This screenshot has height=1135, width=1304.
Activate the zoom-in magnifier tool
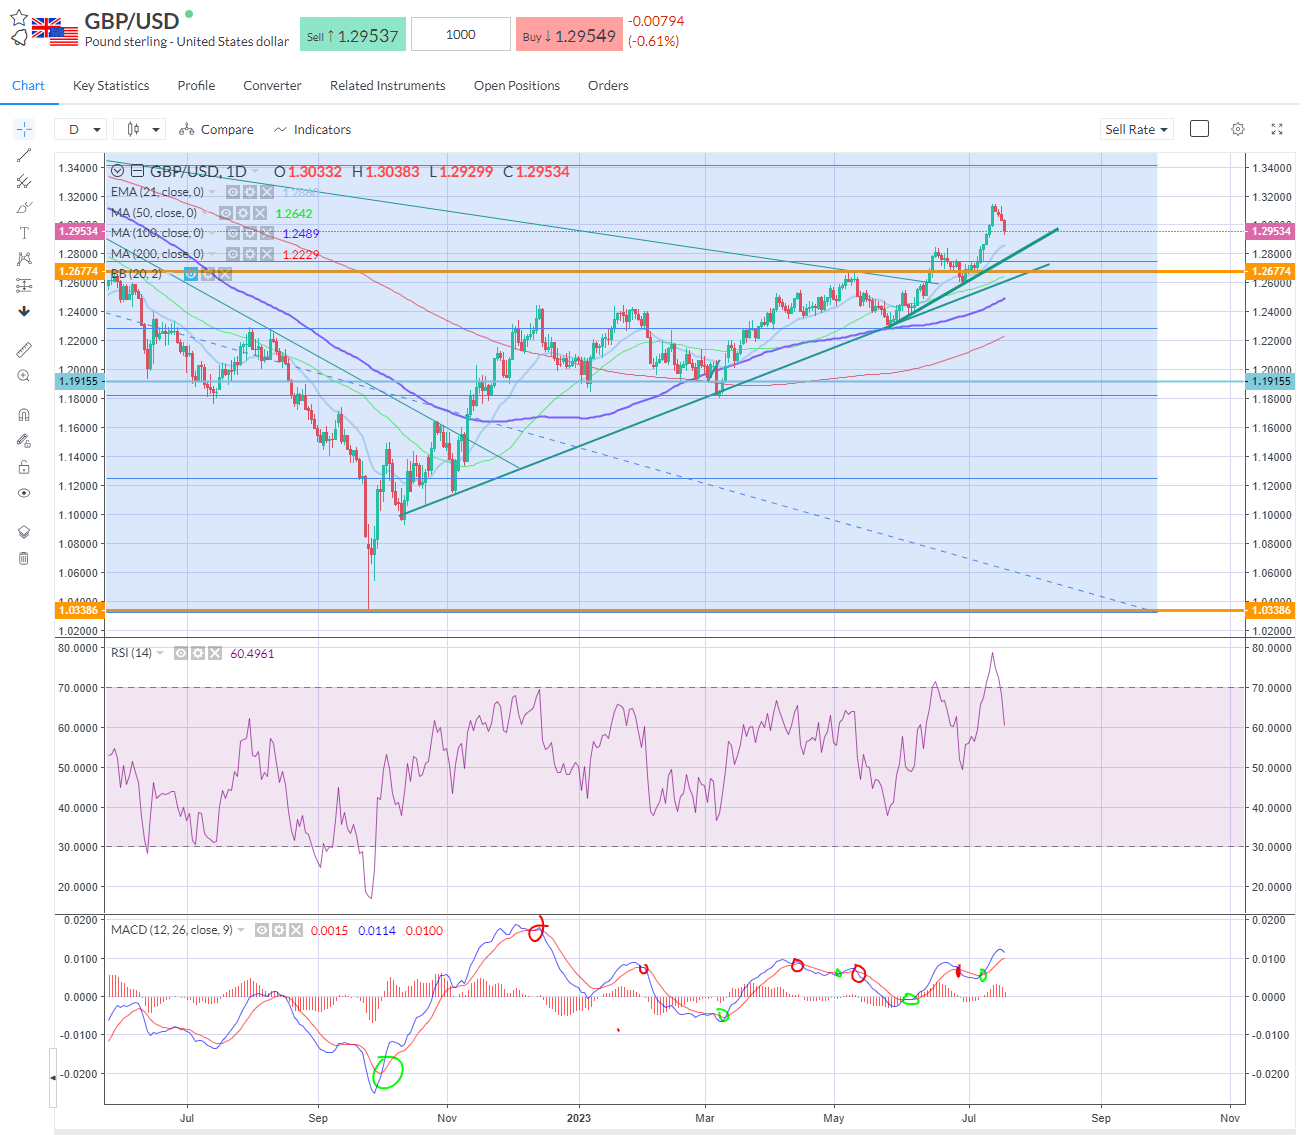pyautogui.click(x=24, y=376)
